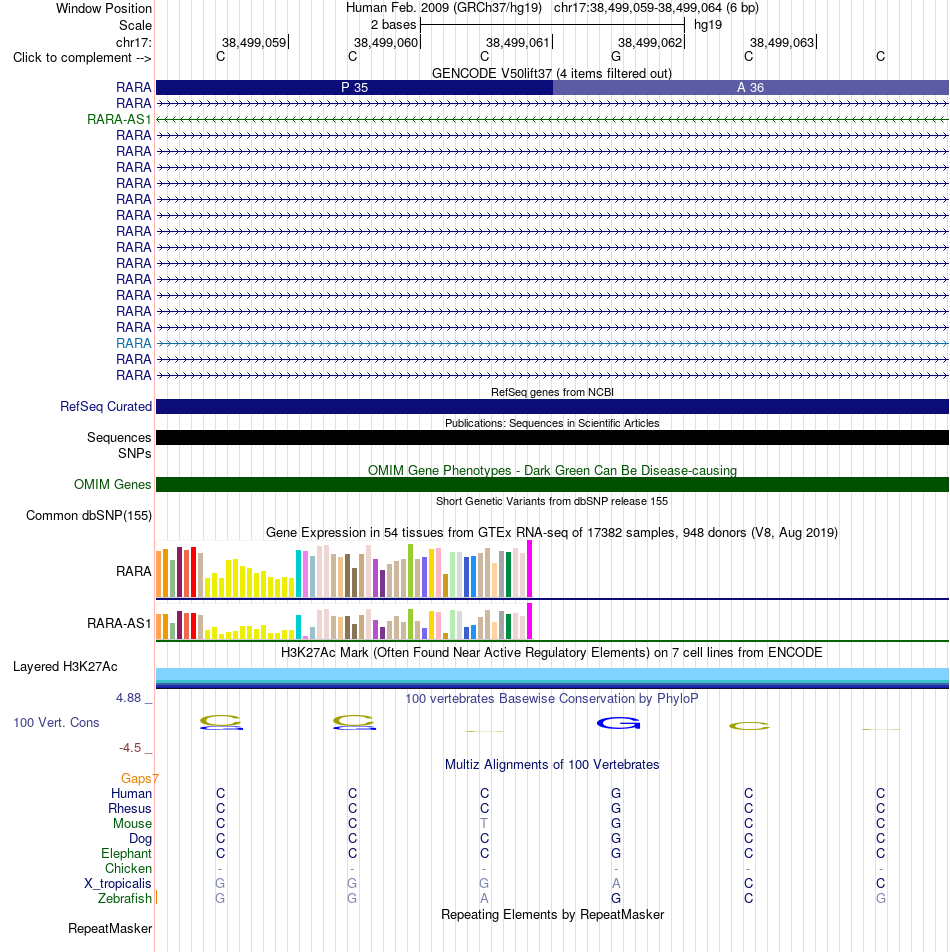The height and width of the screenshot is (952, 950).
Task: Click the 4.88 PhyloP upper scale value
Action: tap(129, 698)
